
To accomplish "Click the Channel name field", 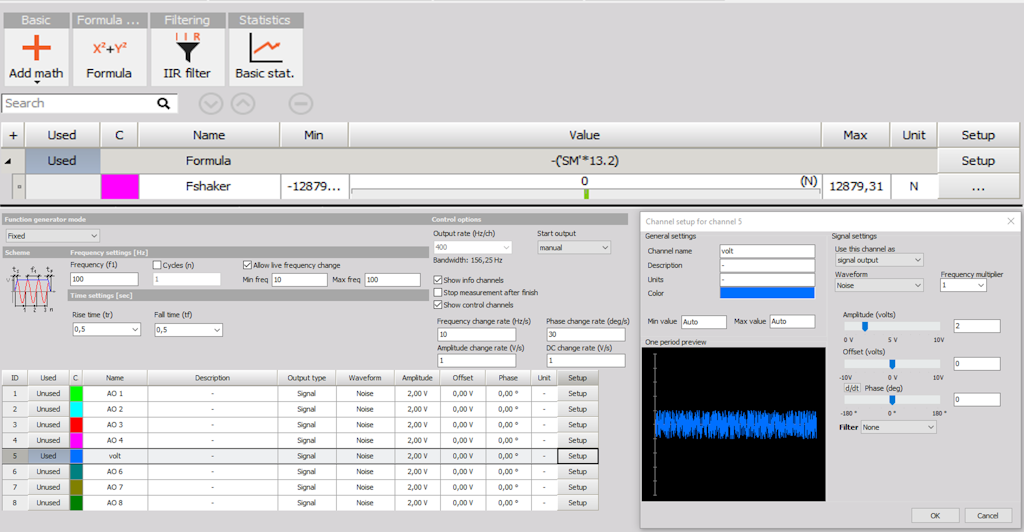I will 767,251.
